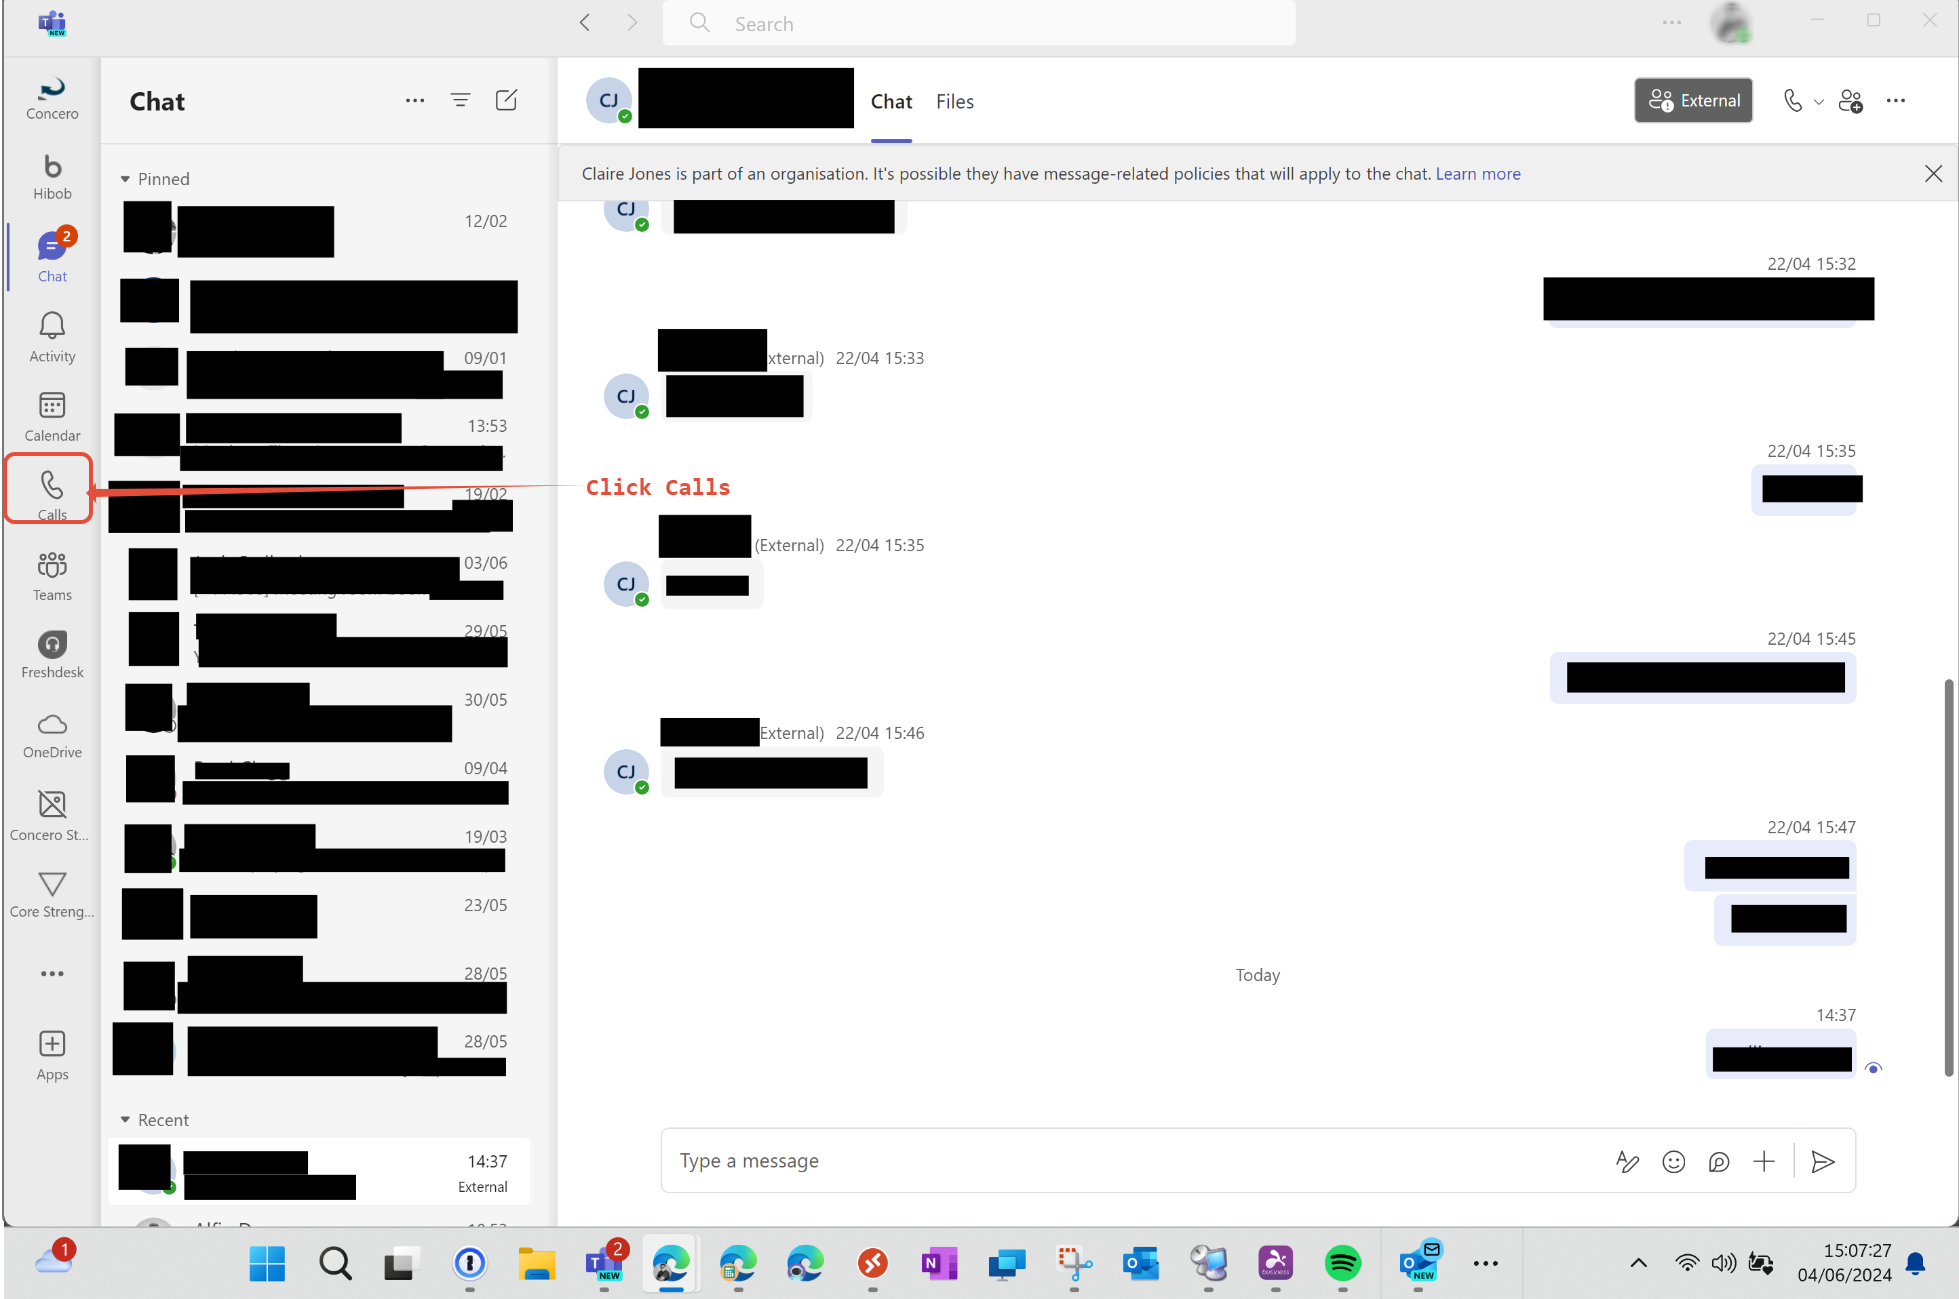Open the Freshdesk app icon
This screenshot has width=1959, height=1299.
52,654
